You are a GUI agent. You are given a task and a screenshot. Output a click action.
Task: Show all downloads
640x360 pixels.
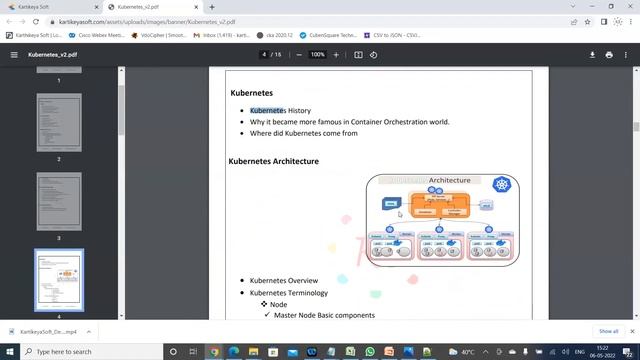coord(609,331)
